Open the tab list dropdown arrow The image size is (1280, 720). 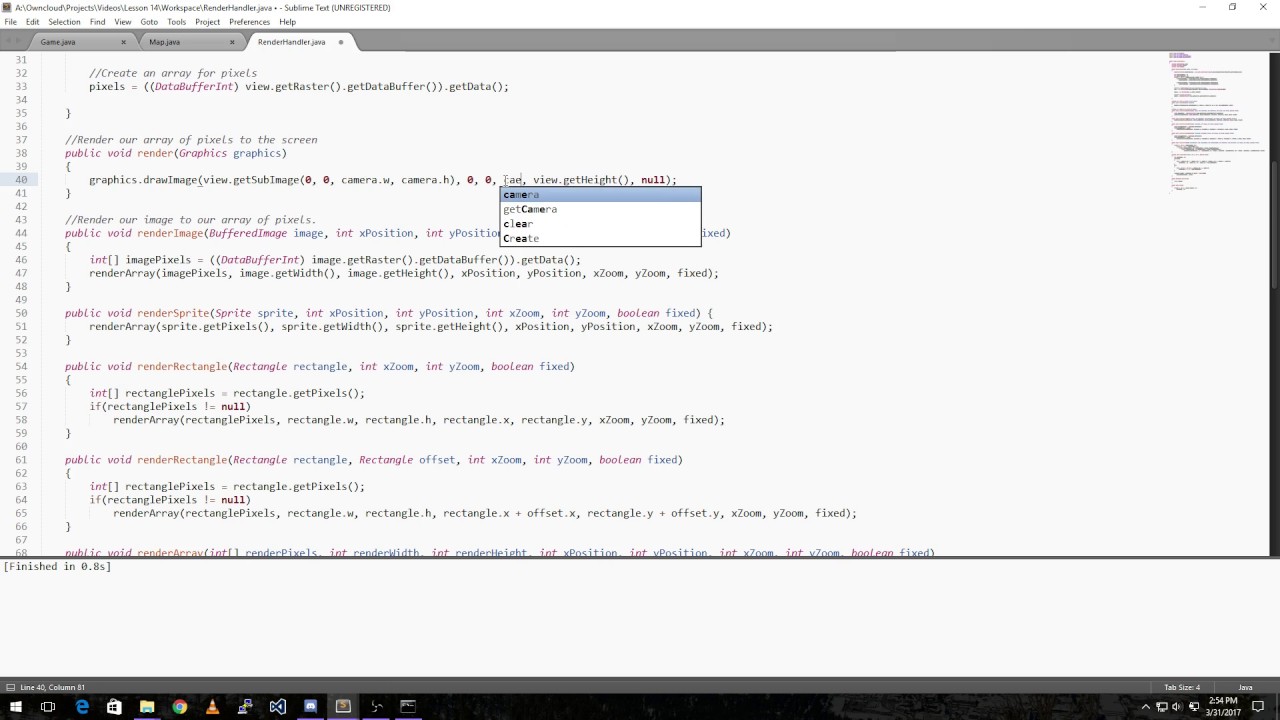click(1272, 42)
